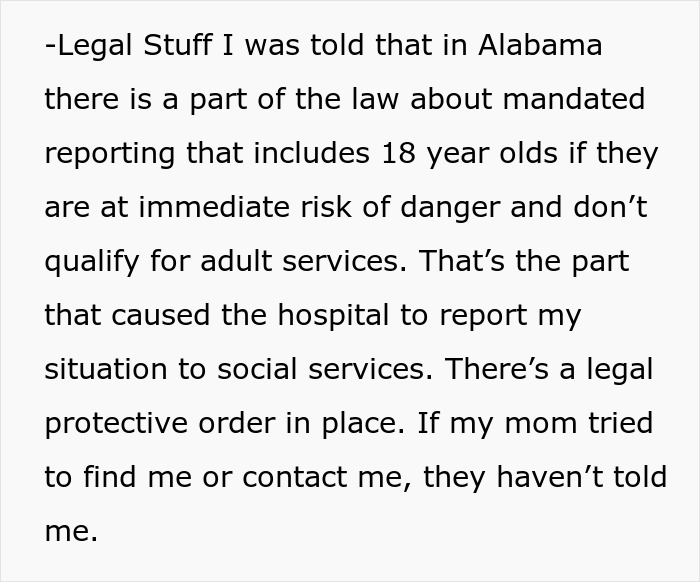Click the word "includes" in third line

(312, 153)
